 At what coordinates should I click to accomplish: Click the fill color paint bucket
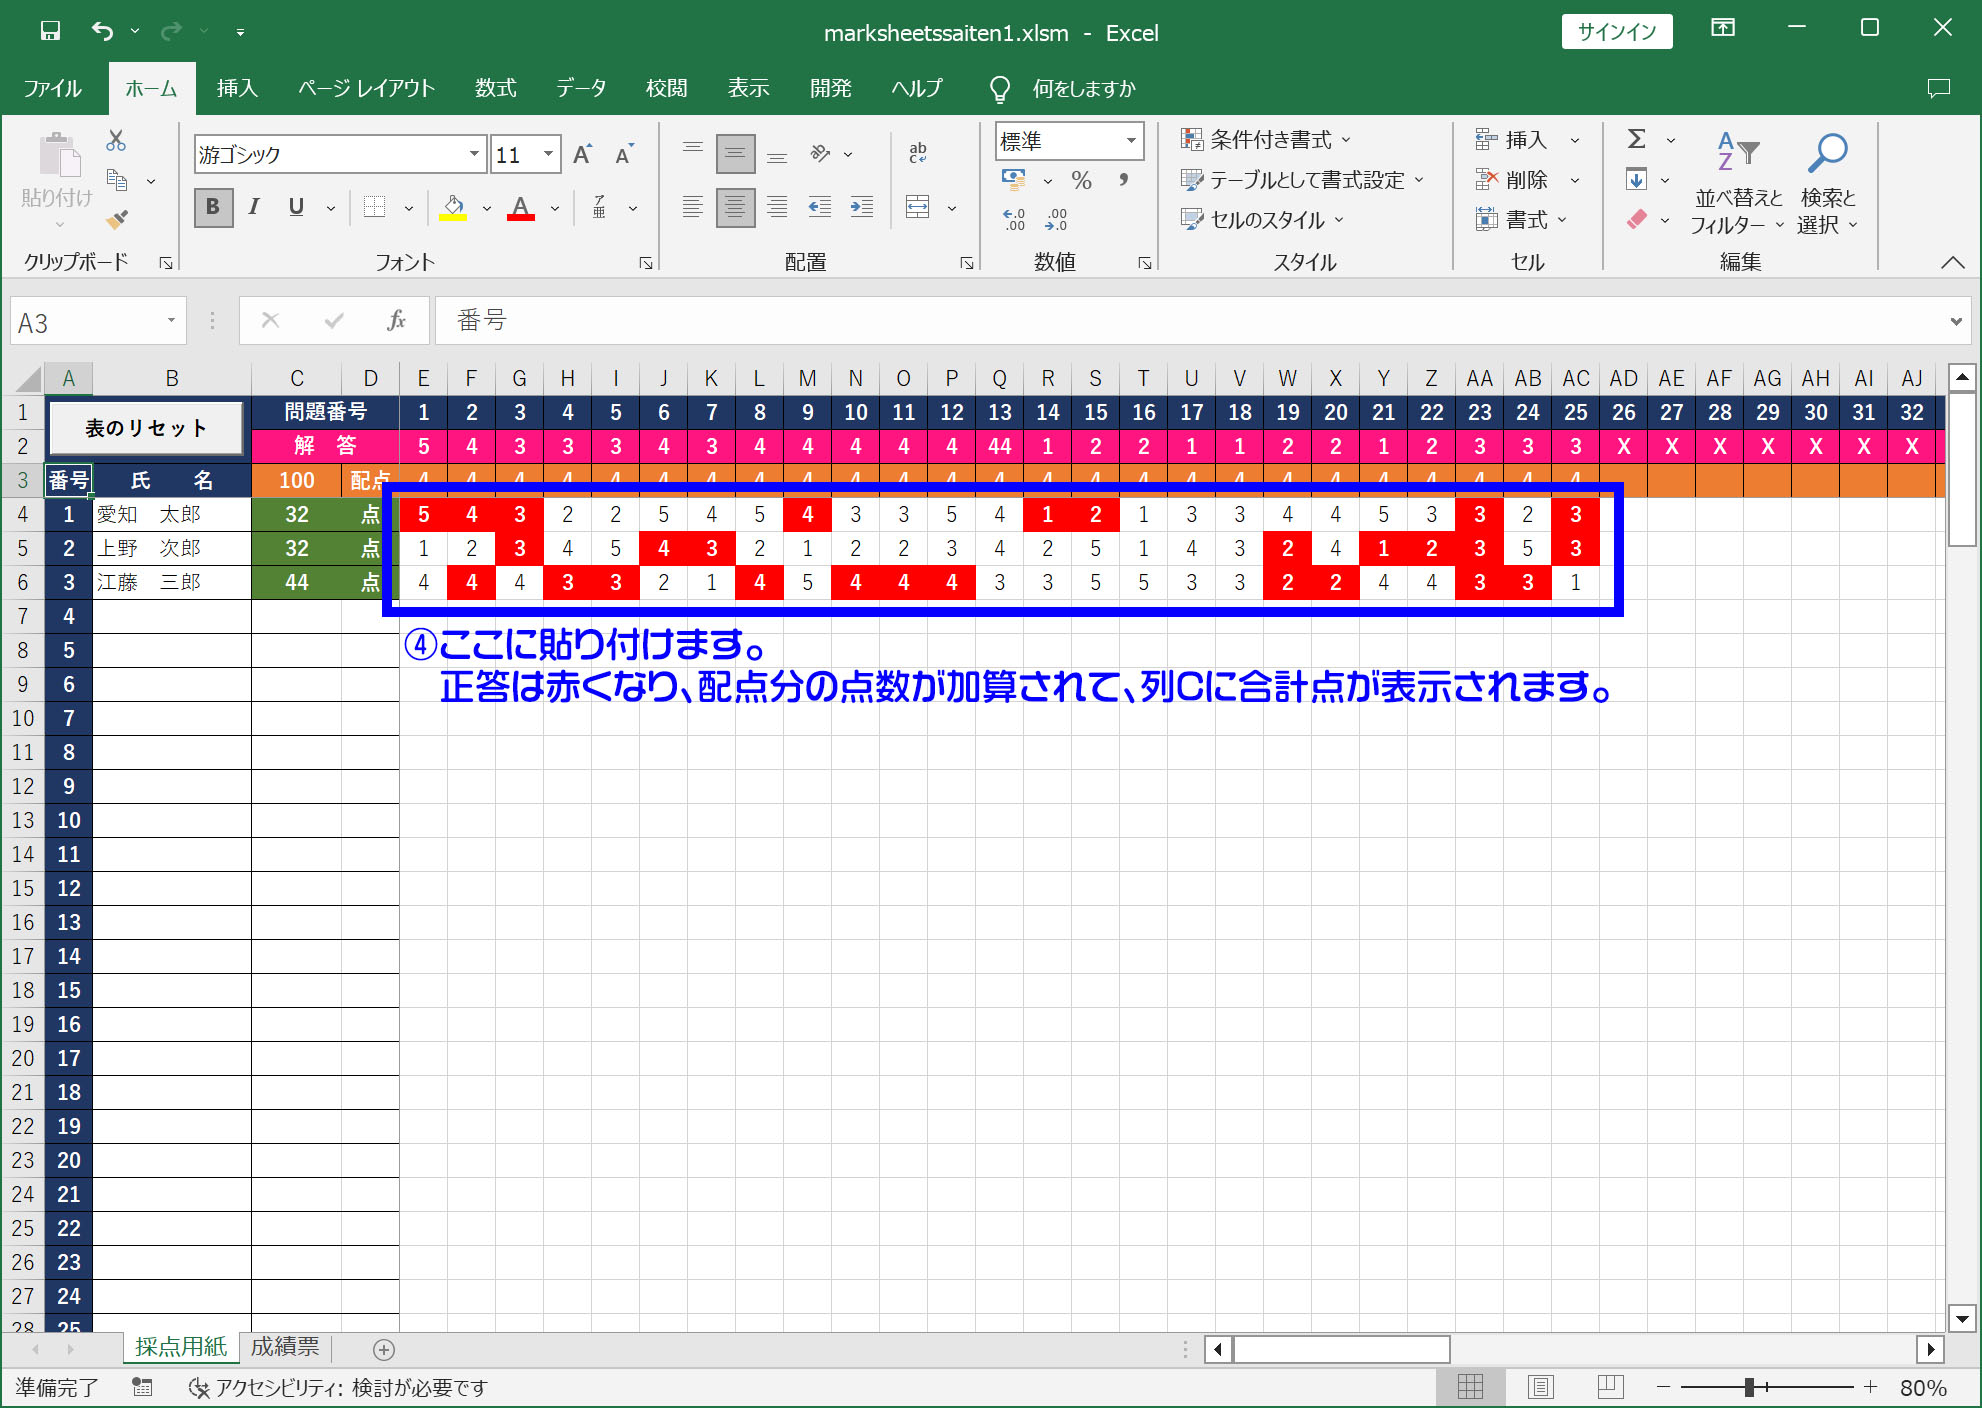coord(453,207)
